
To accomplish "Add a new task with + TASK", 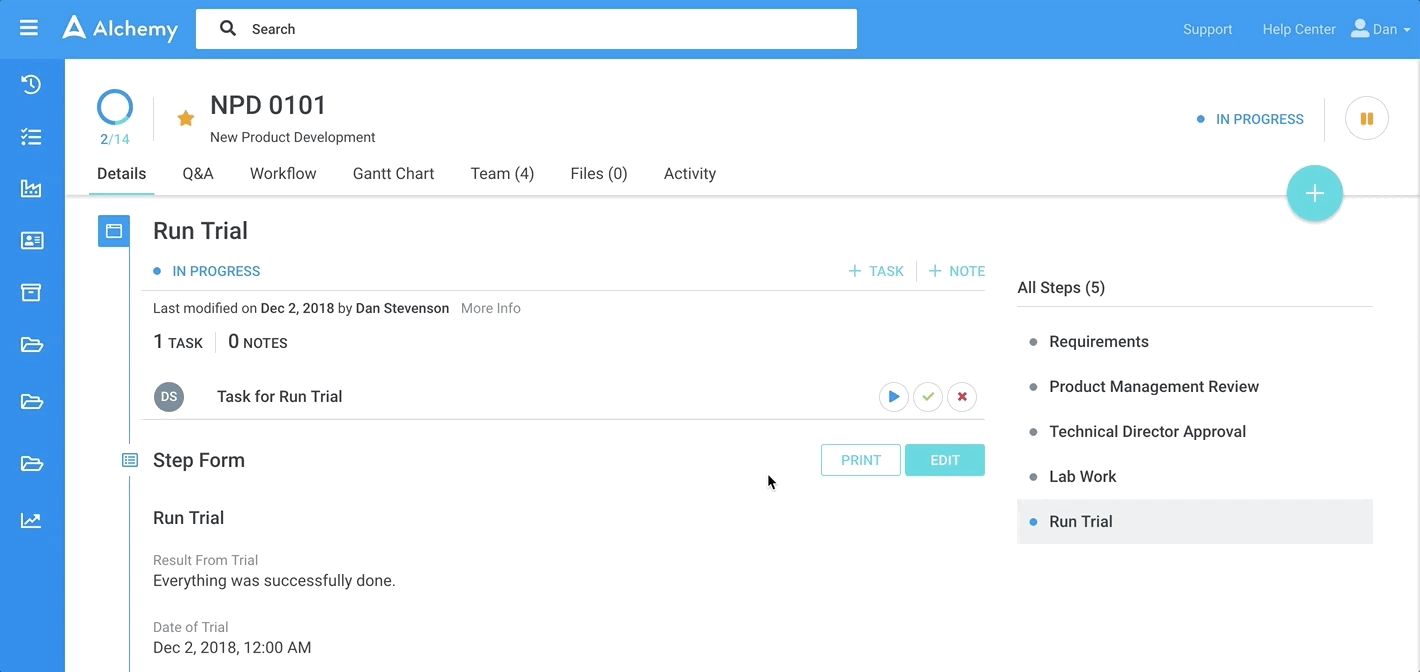I will tap(876, 271).
